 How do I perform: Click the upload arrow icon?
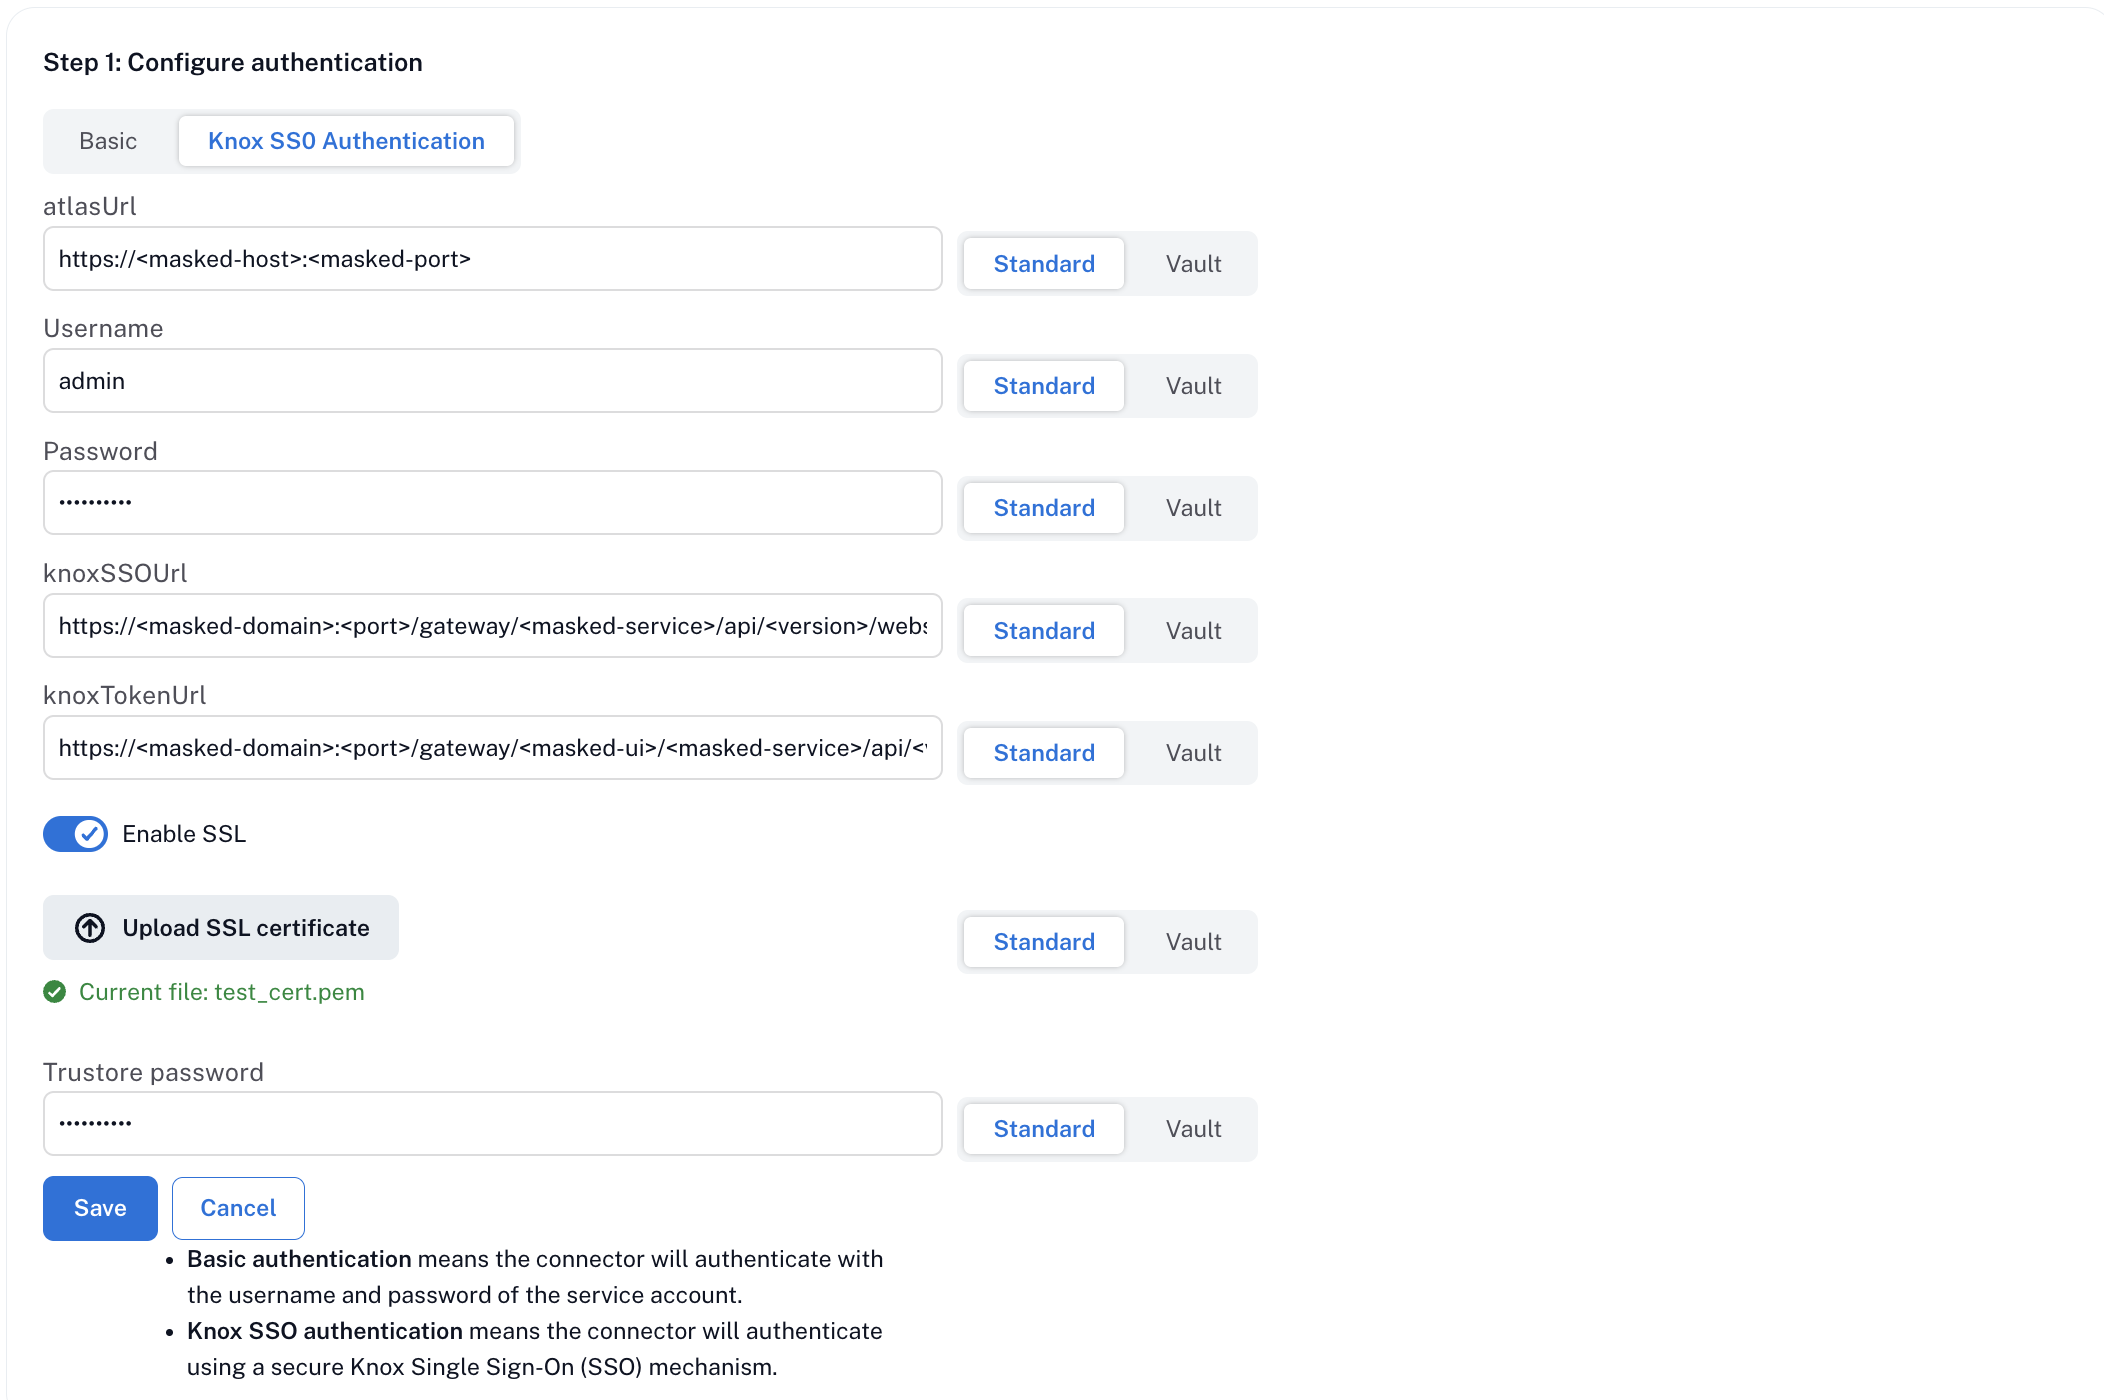click(x=90, y=928)
